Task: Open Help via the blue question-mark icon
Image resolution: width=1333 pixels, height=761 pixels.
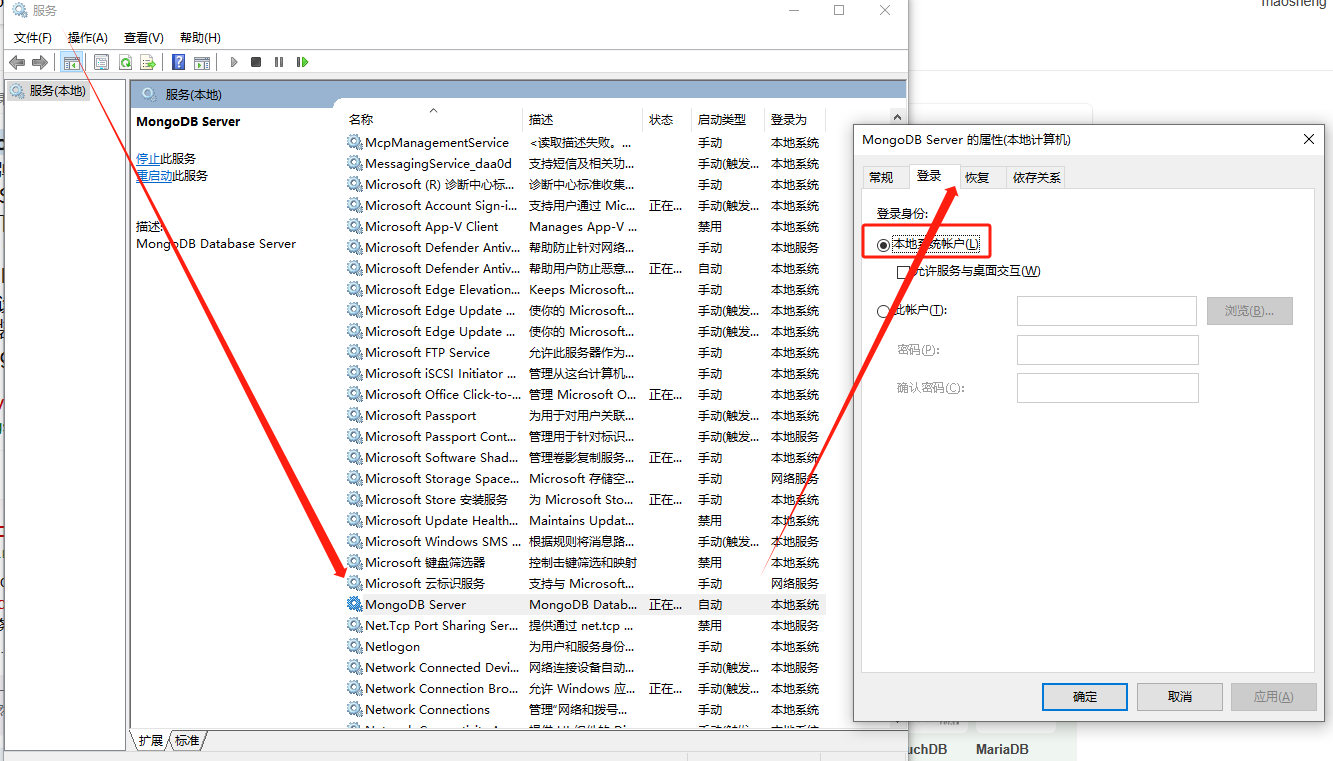Action: pos(179,62)
